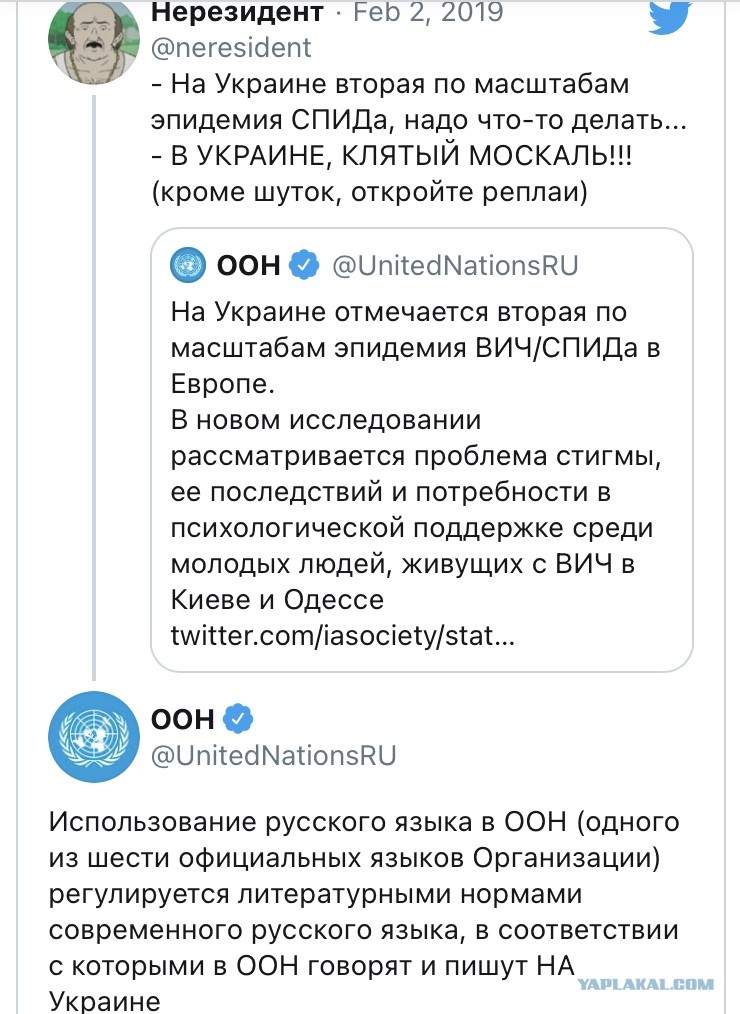
Task: Click the small UN emblem in quoted tweet
Action: (x=188, y=265)
